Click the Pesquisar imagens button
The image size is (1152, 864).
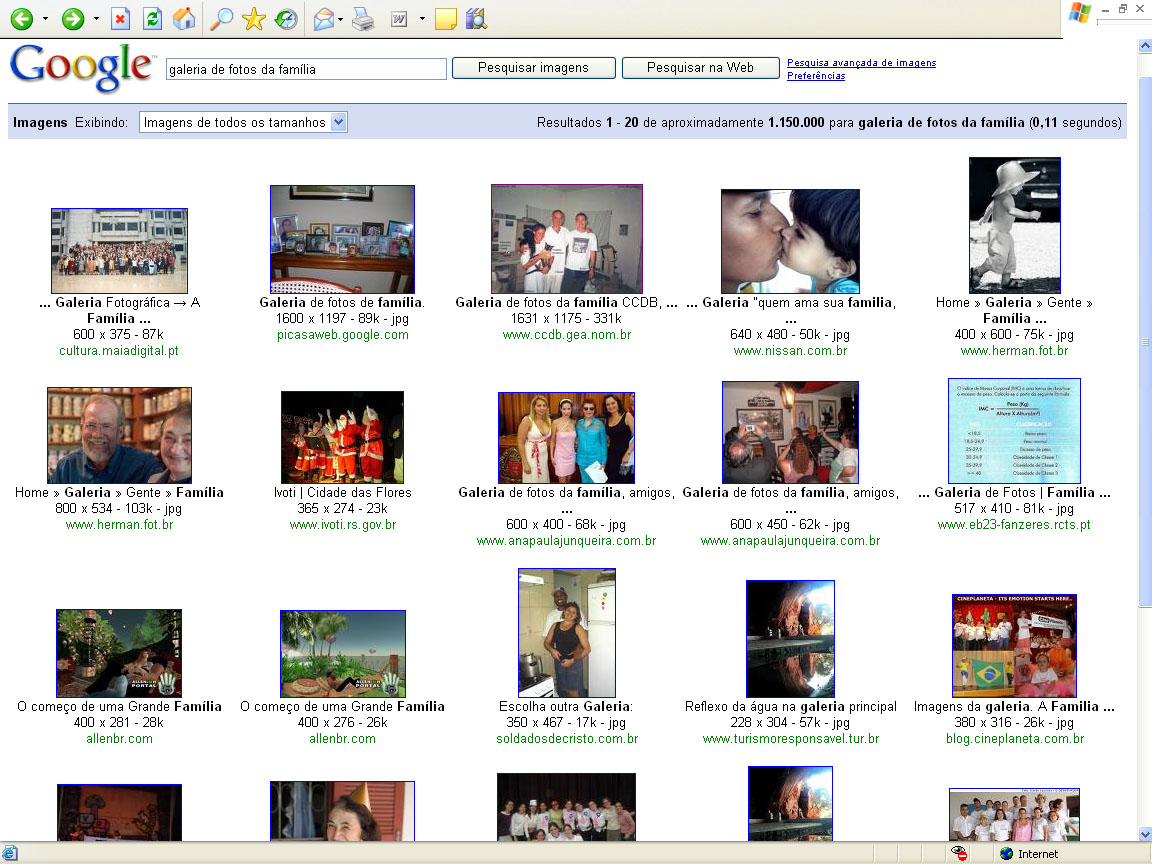click(533, 68)
